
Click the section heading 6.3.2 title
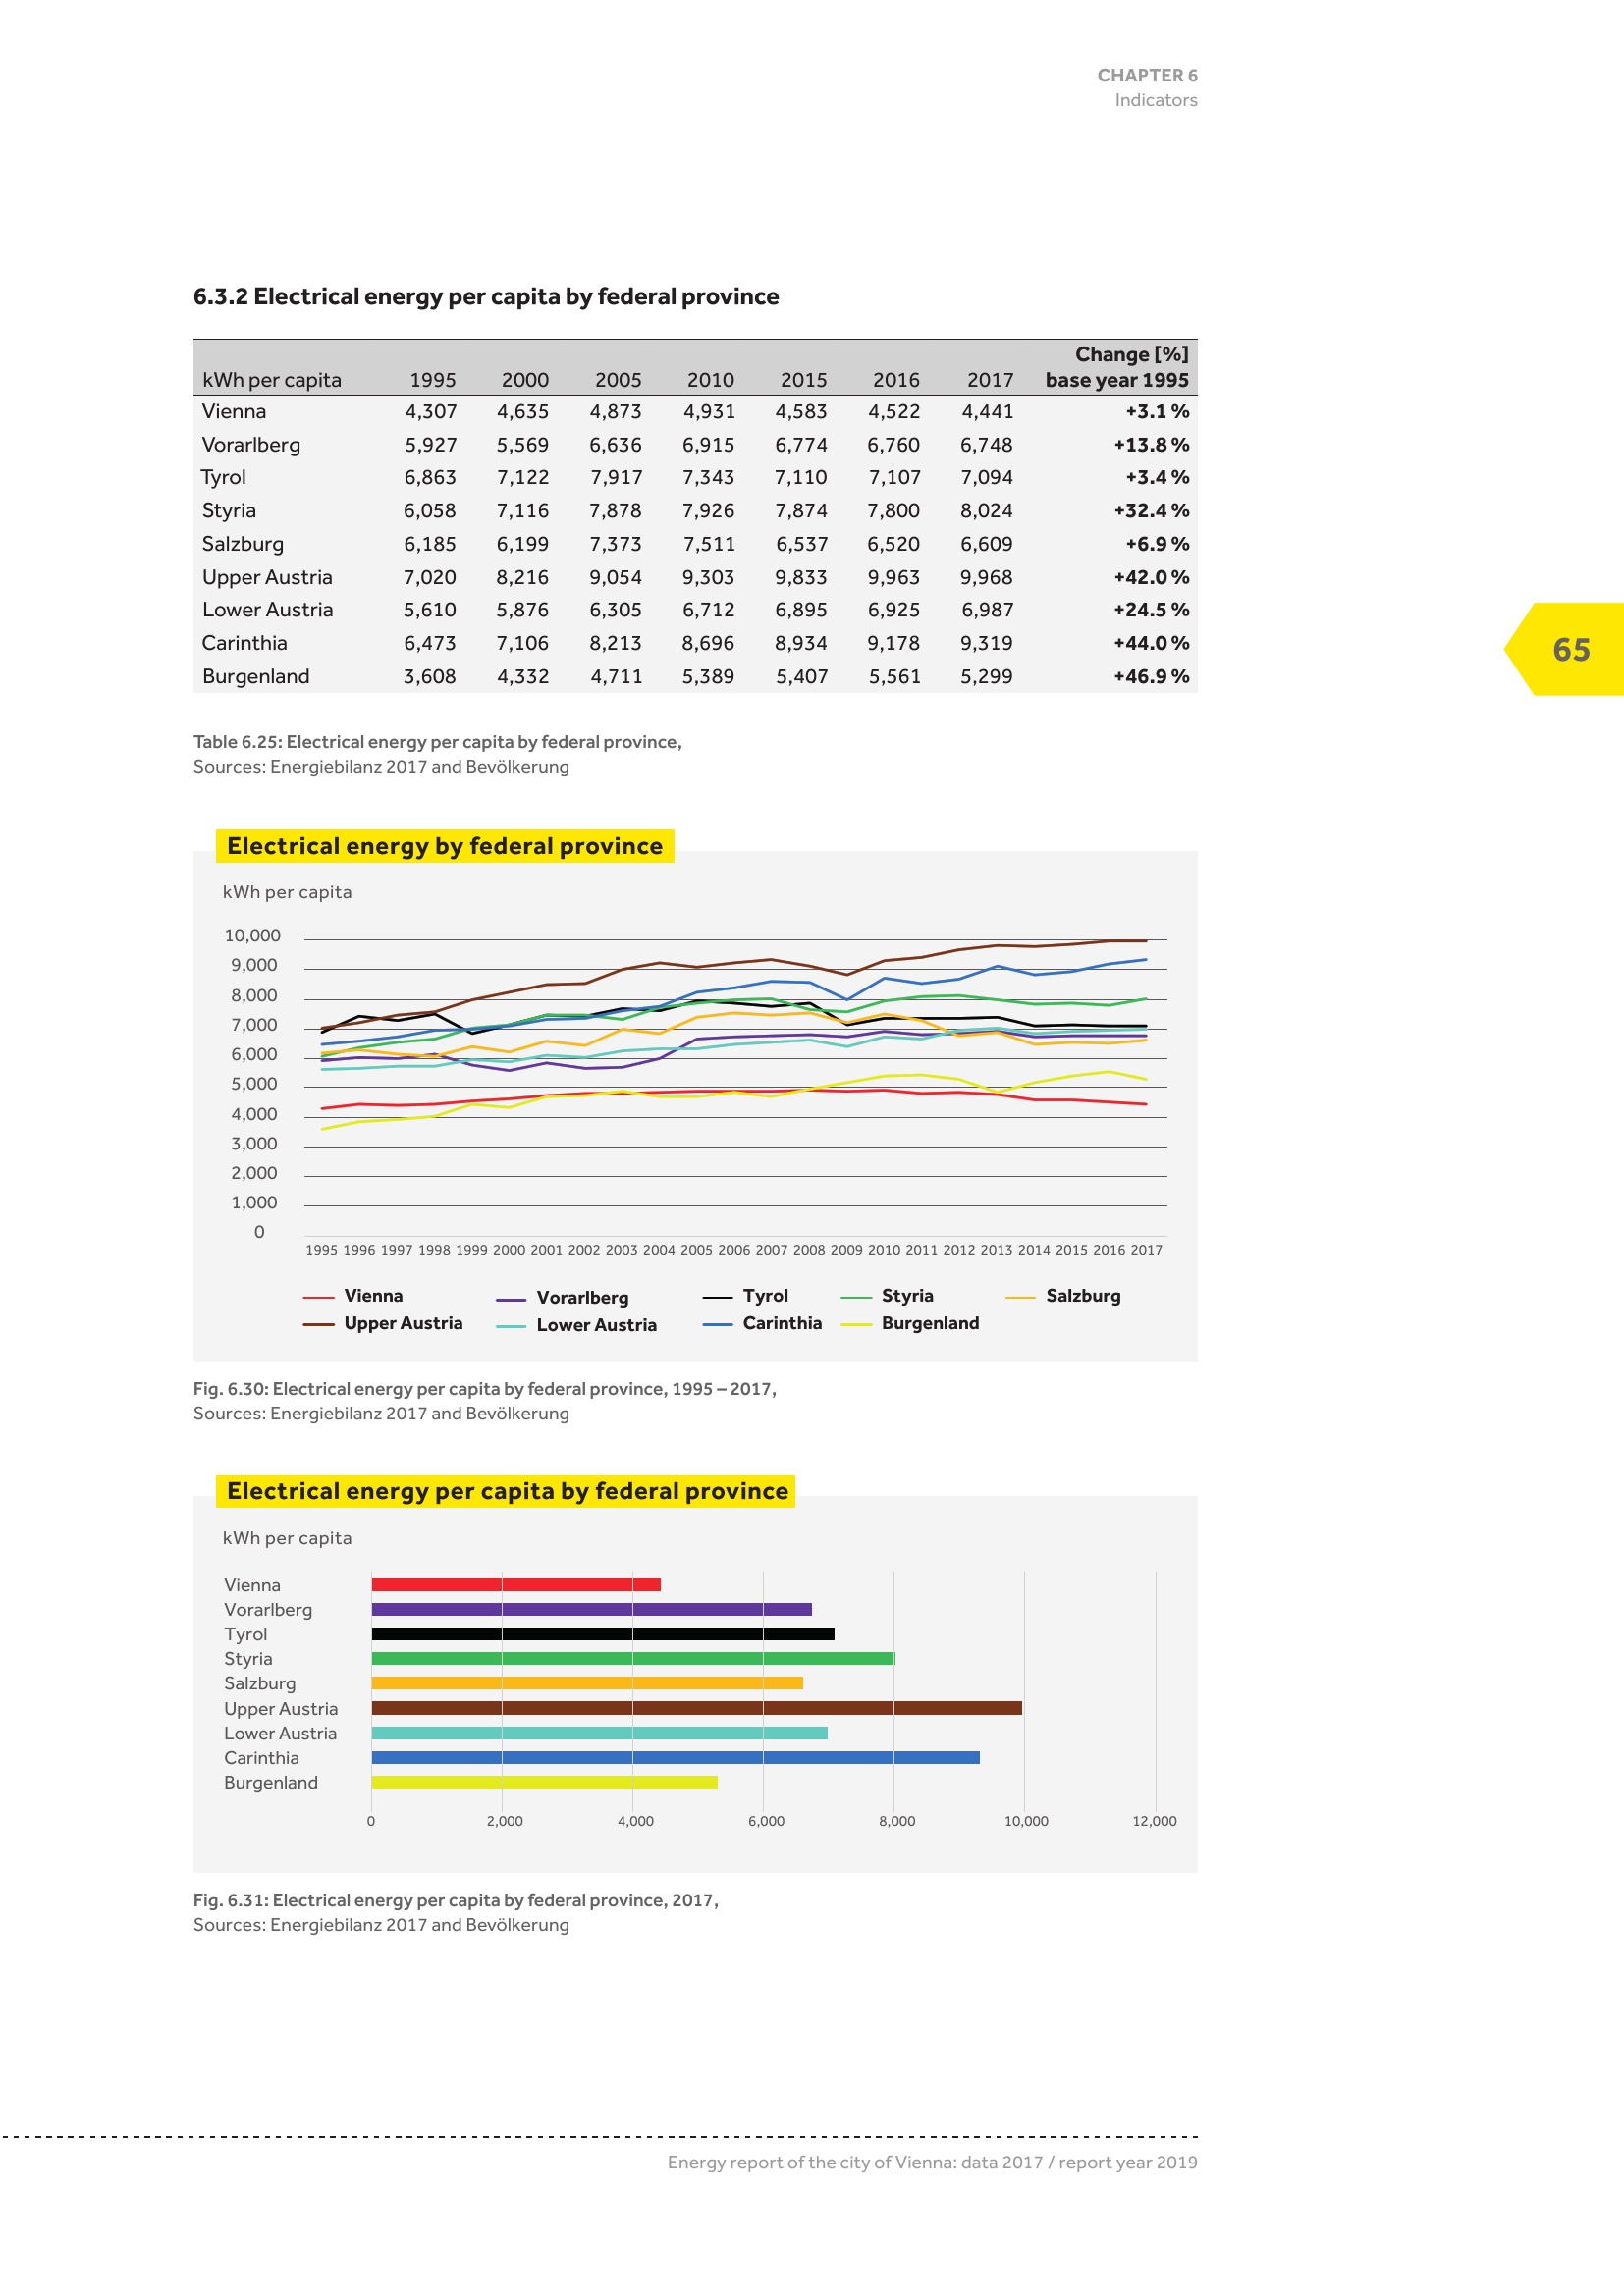pyautogui.click(x=486, y=296)
